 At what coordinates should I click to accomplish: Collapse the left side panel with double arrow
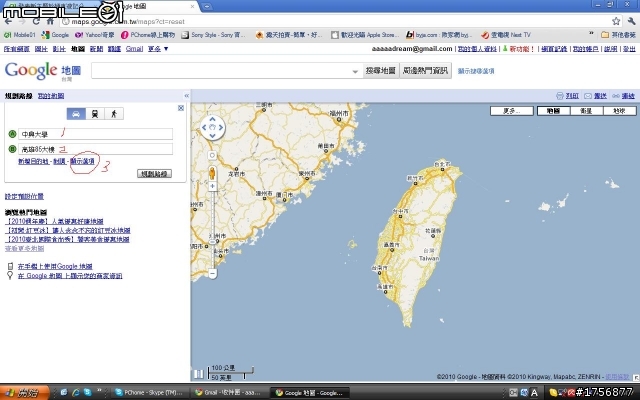click(187, 96)
